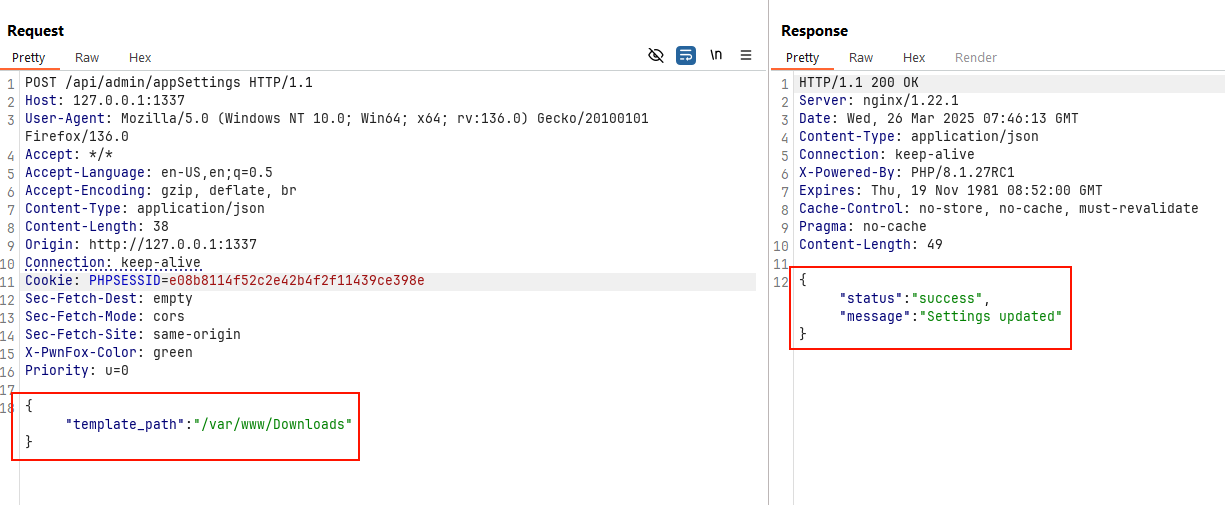Click the Origin header line
This screenshot has height=505, width=1225.
(141, 245)
